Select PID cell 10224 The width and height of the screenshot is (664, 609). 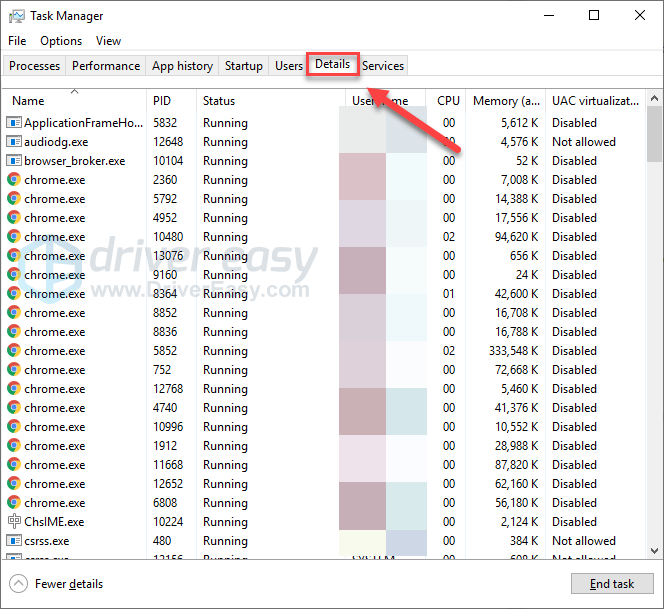pos(168,522)
